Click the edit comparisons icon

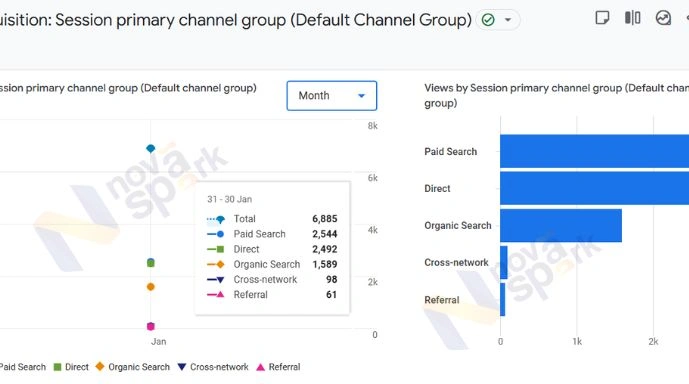click(632, 18)
